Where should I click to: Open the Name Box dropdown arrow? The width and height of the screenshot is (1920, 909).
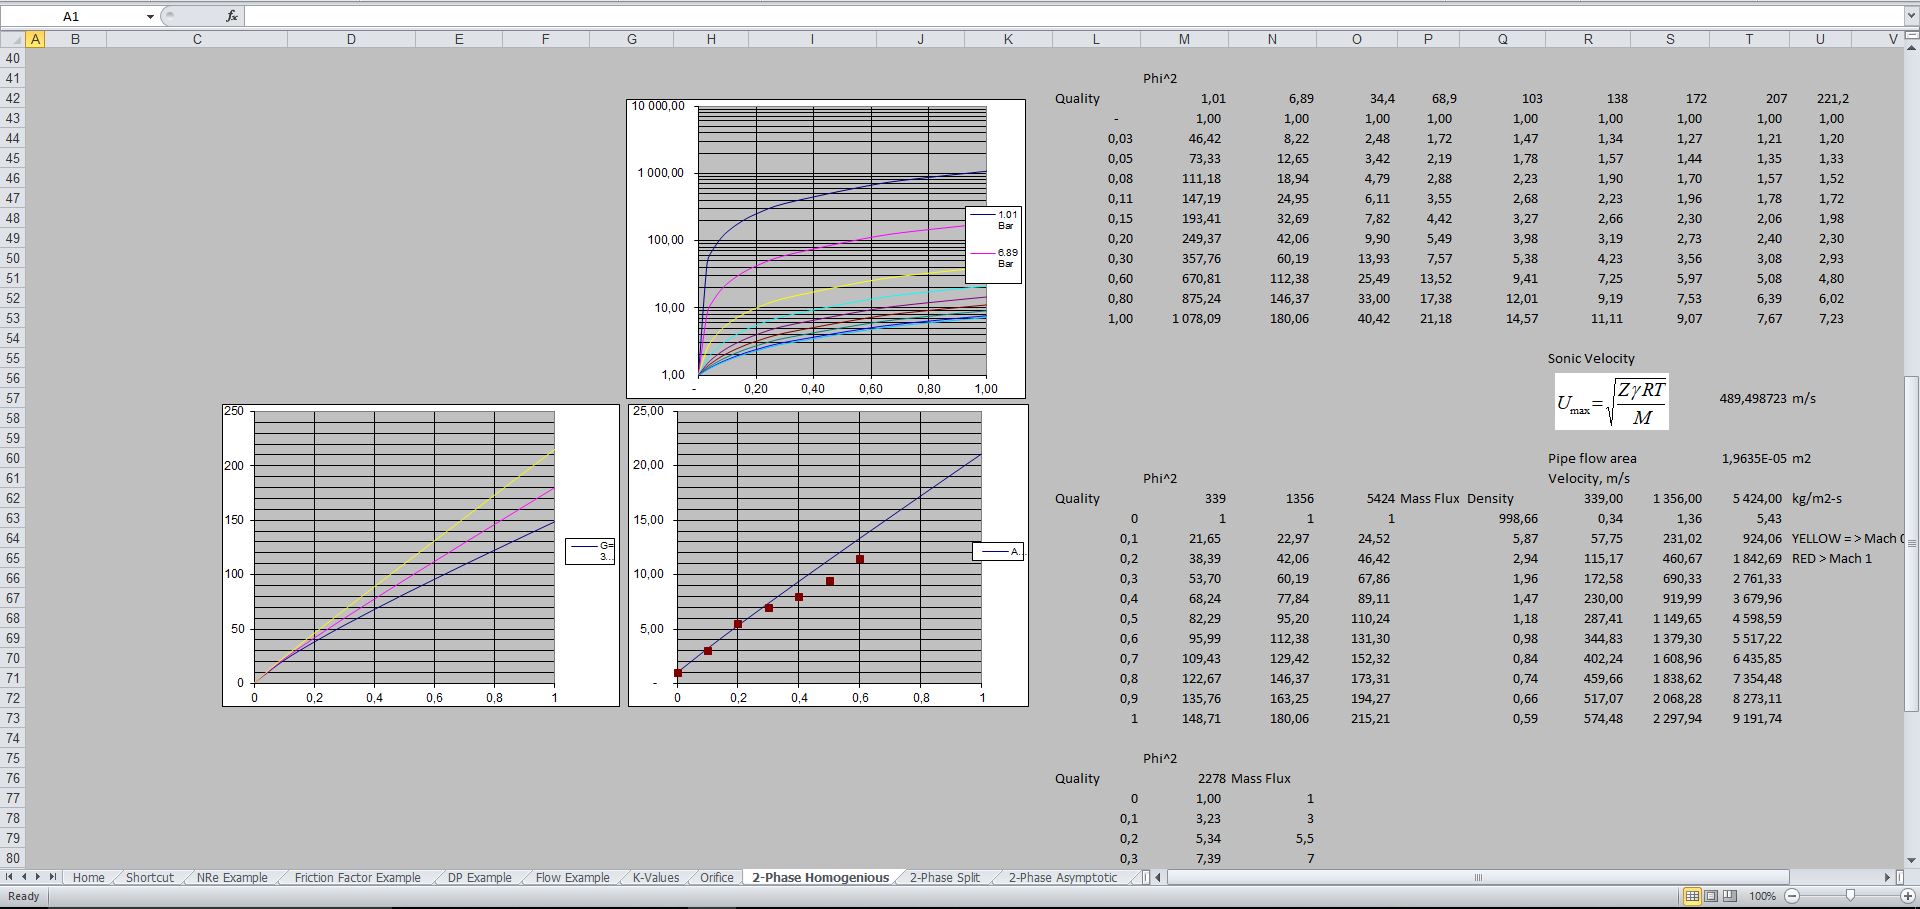(x=150, y=16)
